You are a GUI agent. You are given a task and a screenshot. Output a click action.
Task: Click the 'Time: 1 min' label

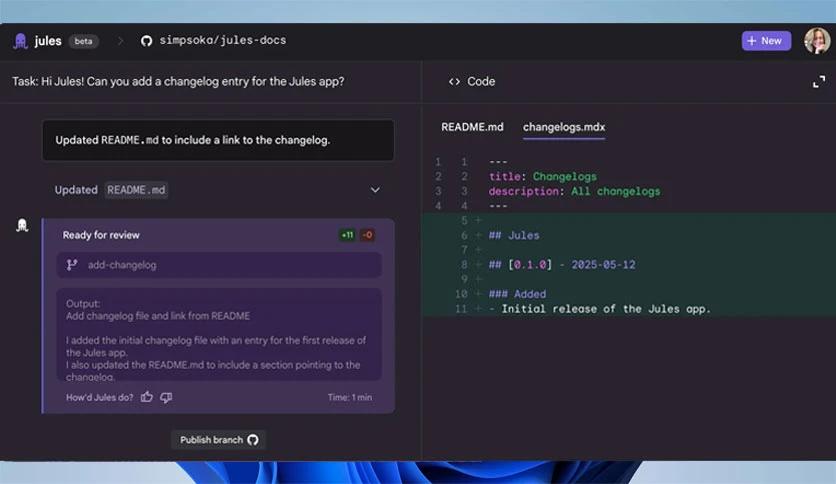click(350, 398)
